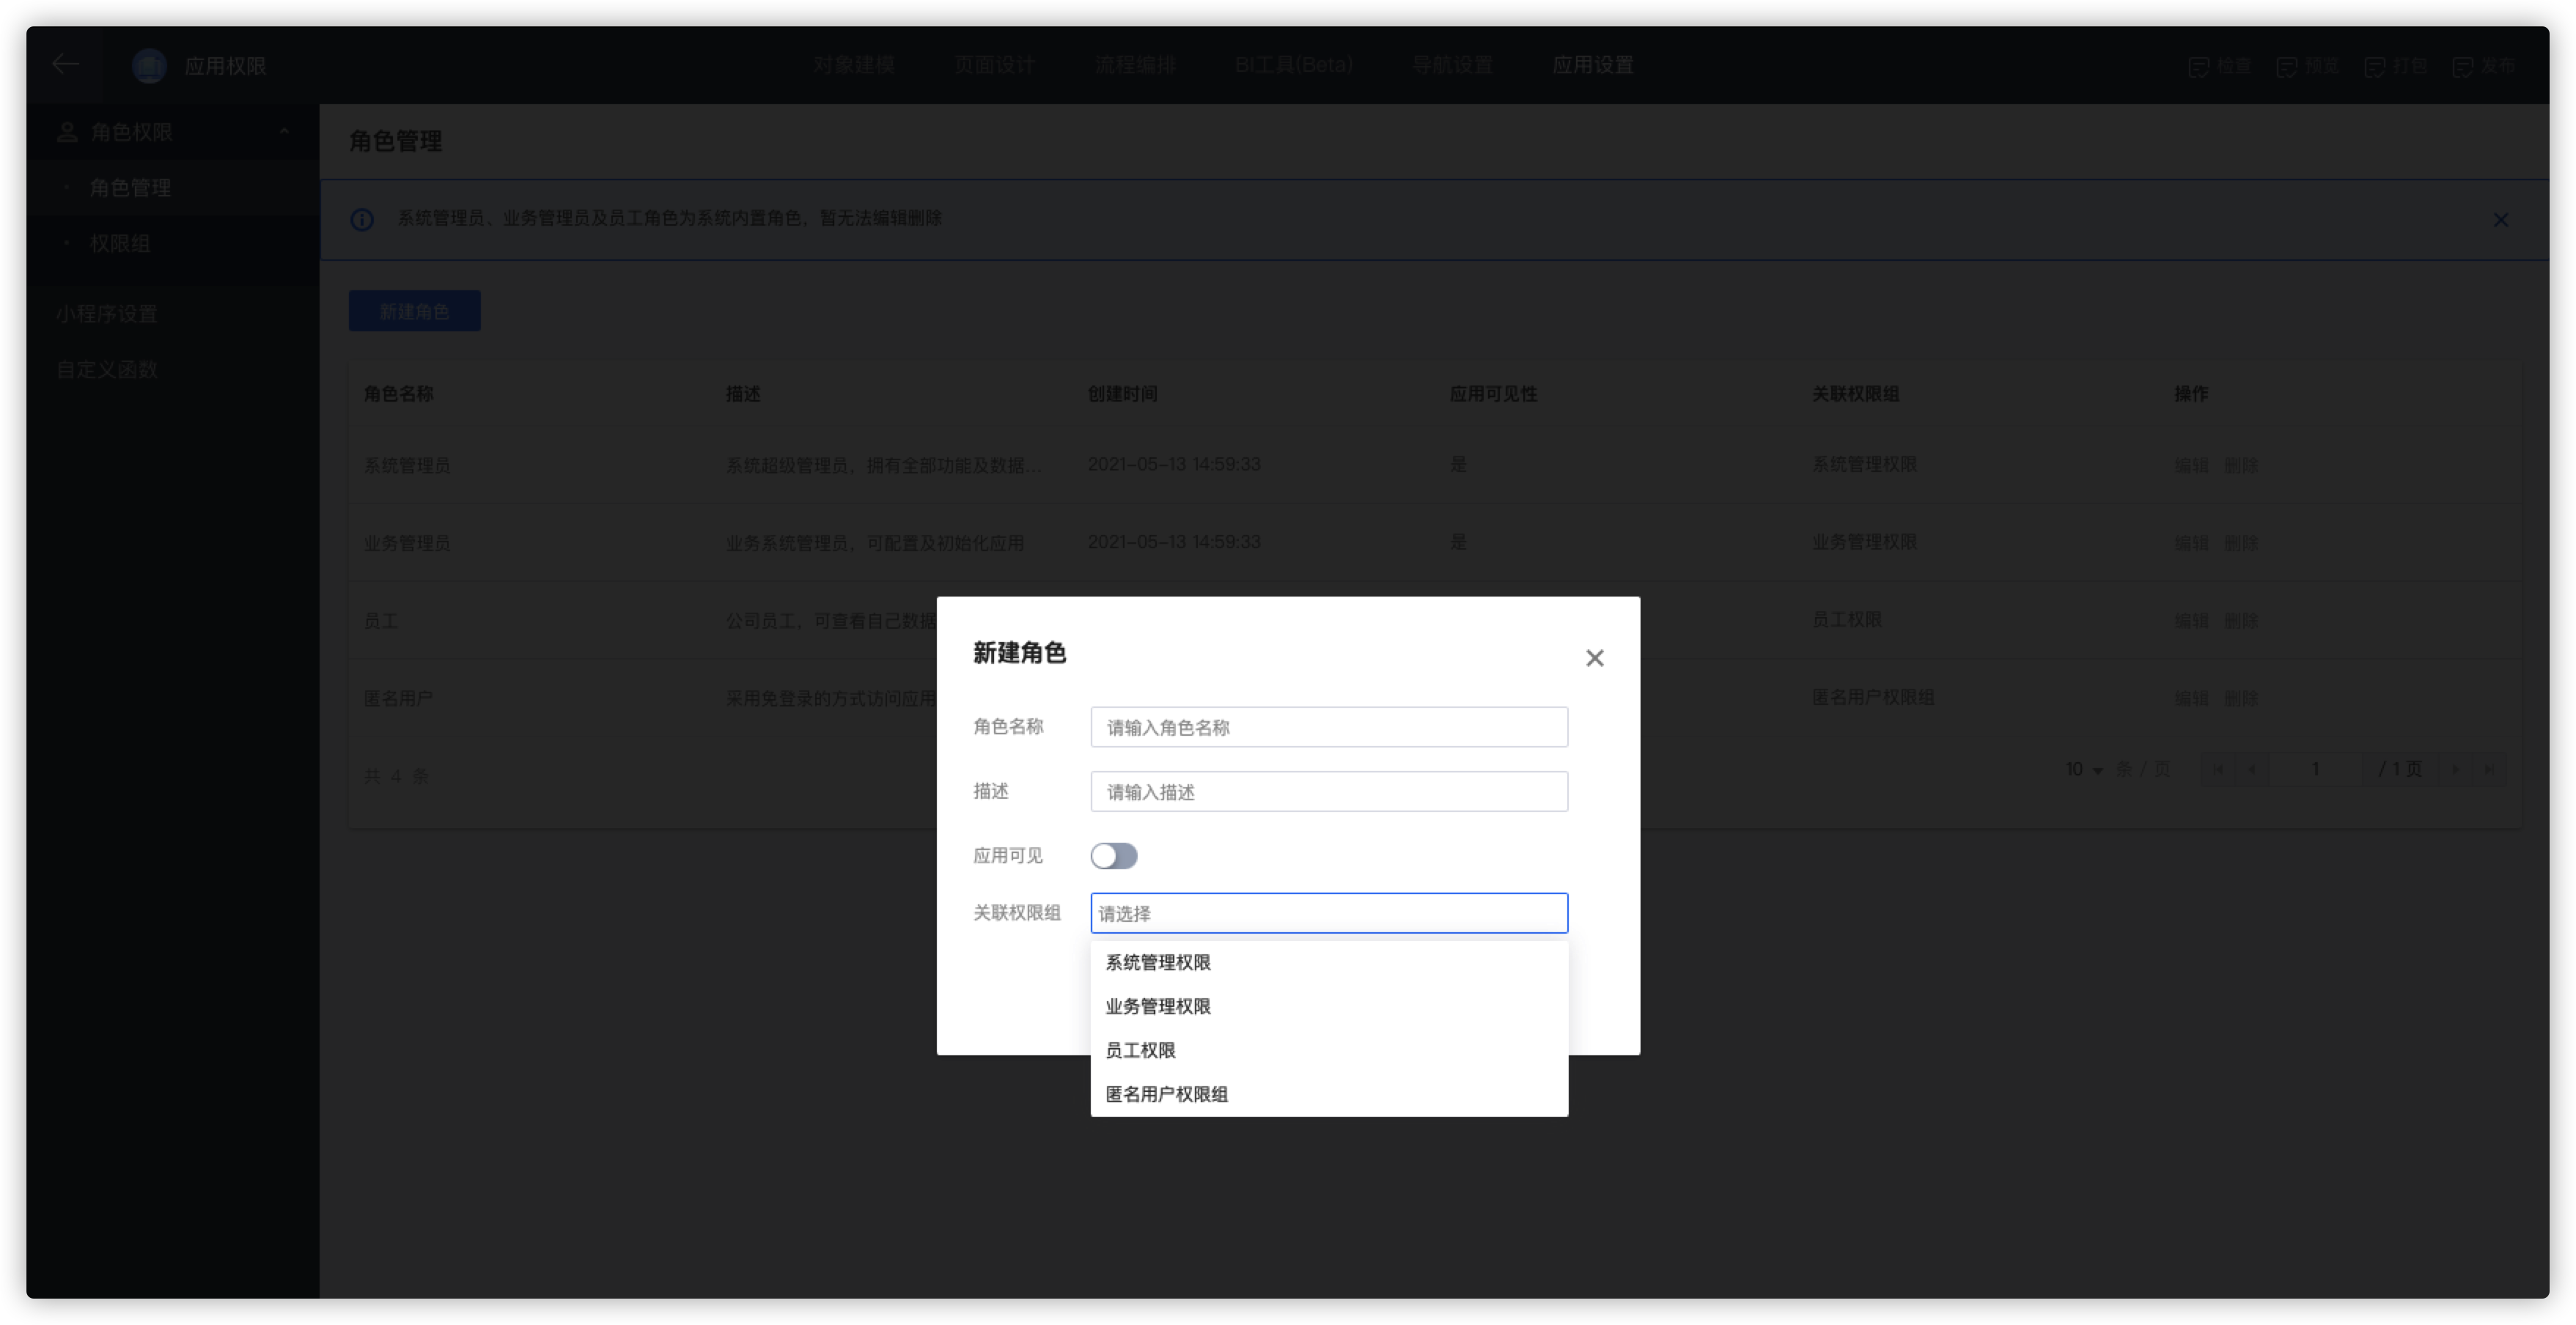Click the 系统管理员 role name cell

[407, 465]
